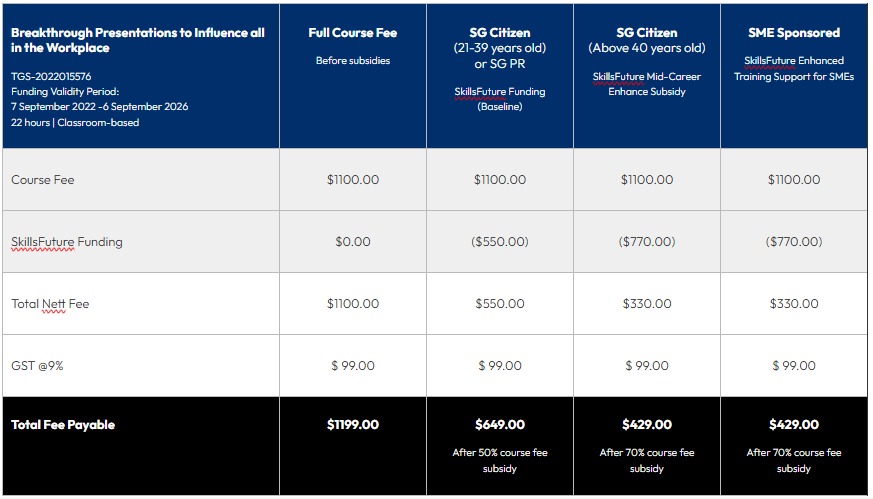Click the Total Fee Payable row label

[63, 425]
